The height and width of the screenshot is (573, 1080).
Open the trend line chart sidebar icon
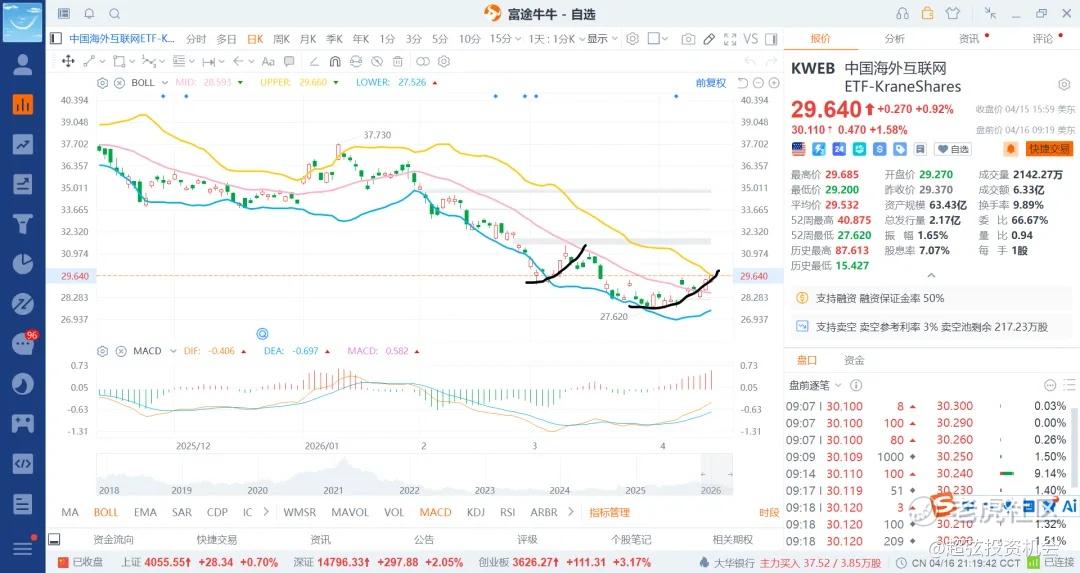click(x=23, y=144)
